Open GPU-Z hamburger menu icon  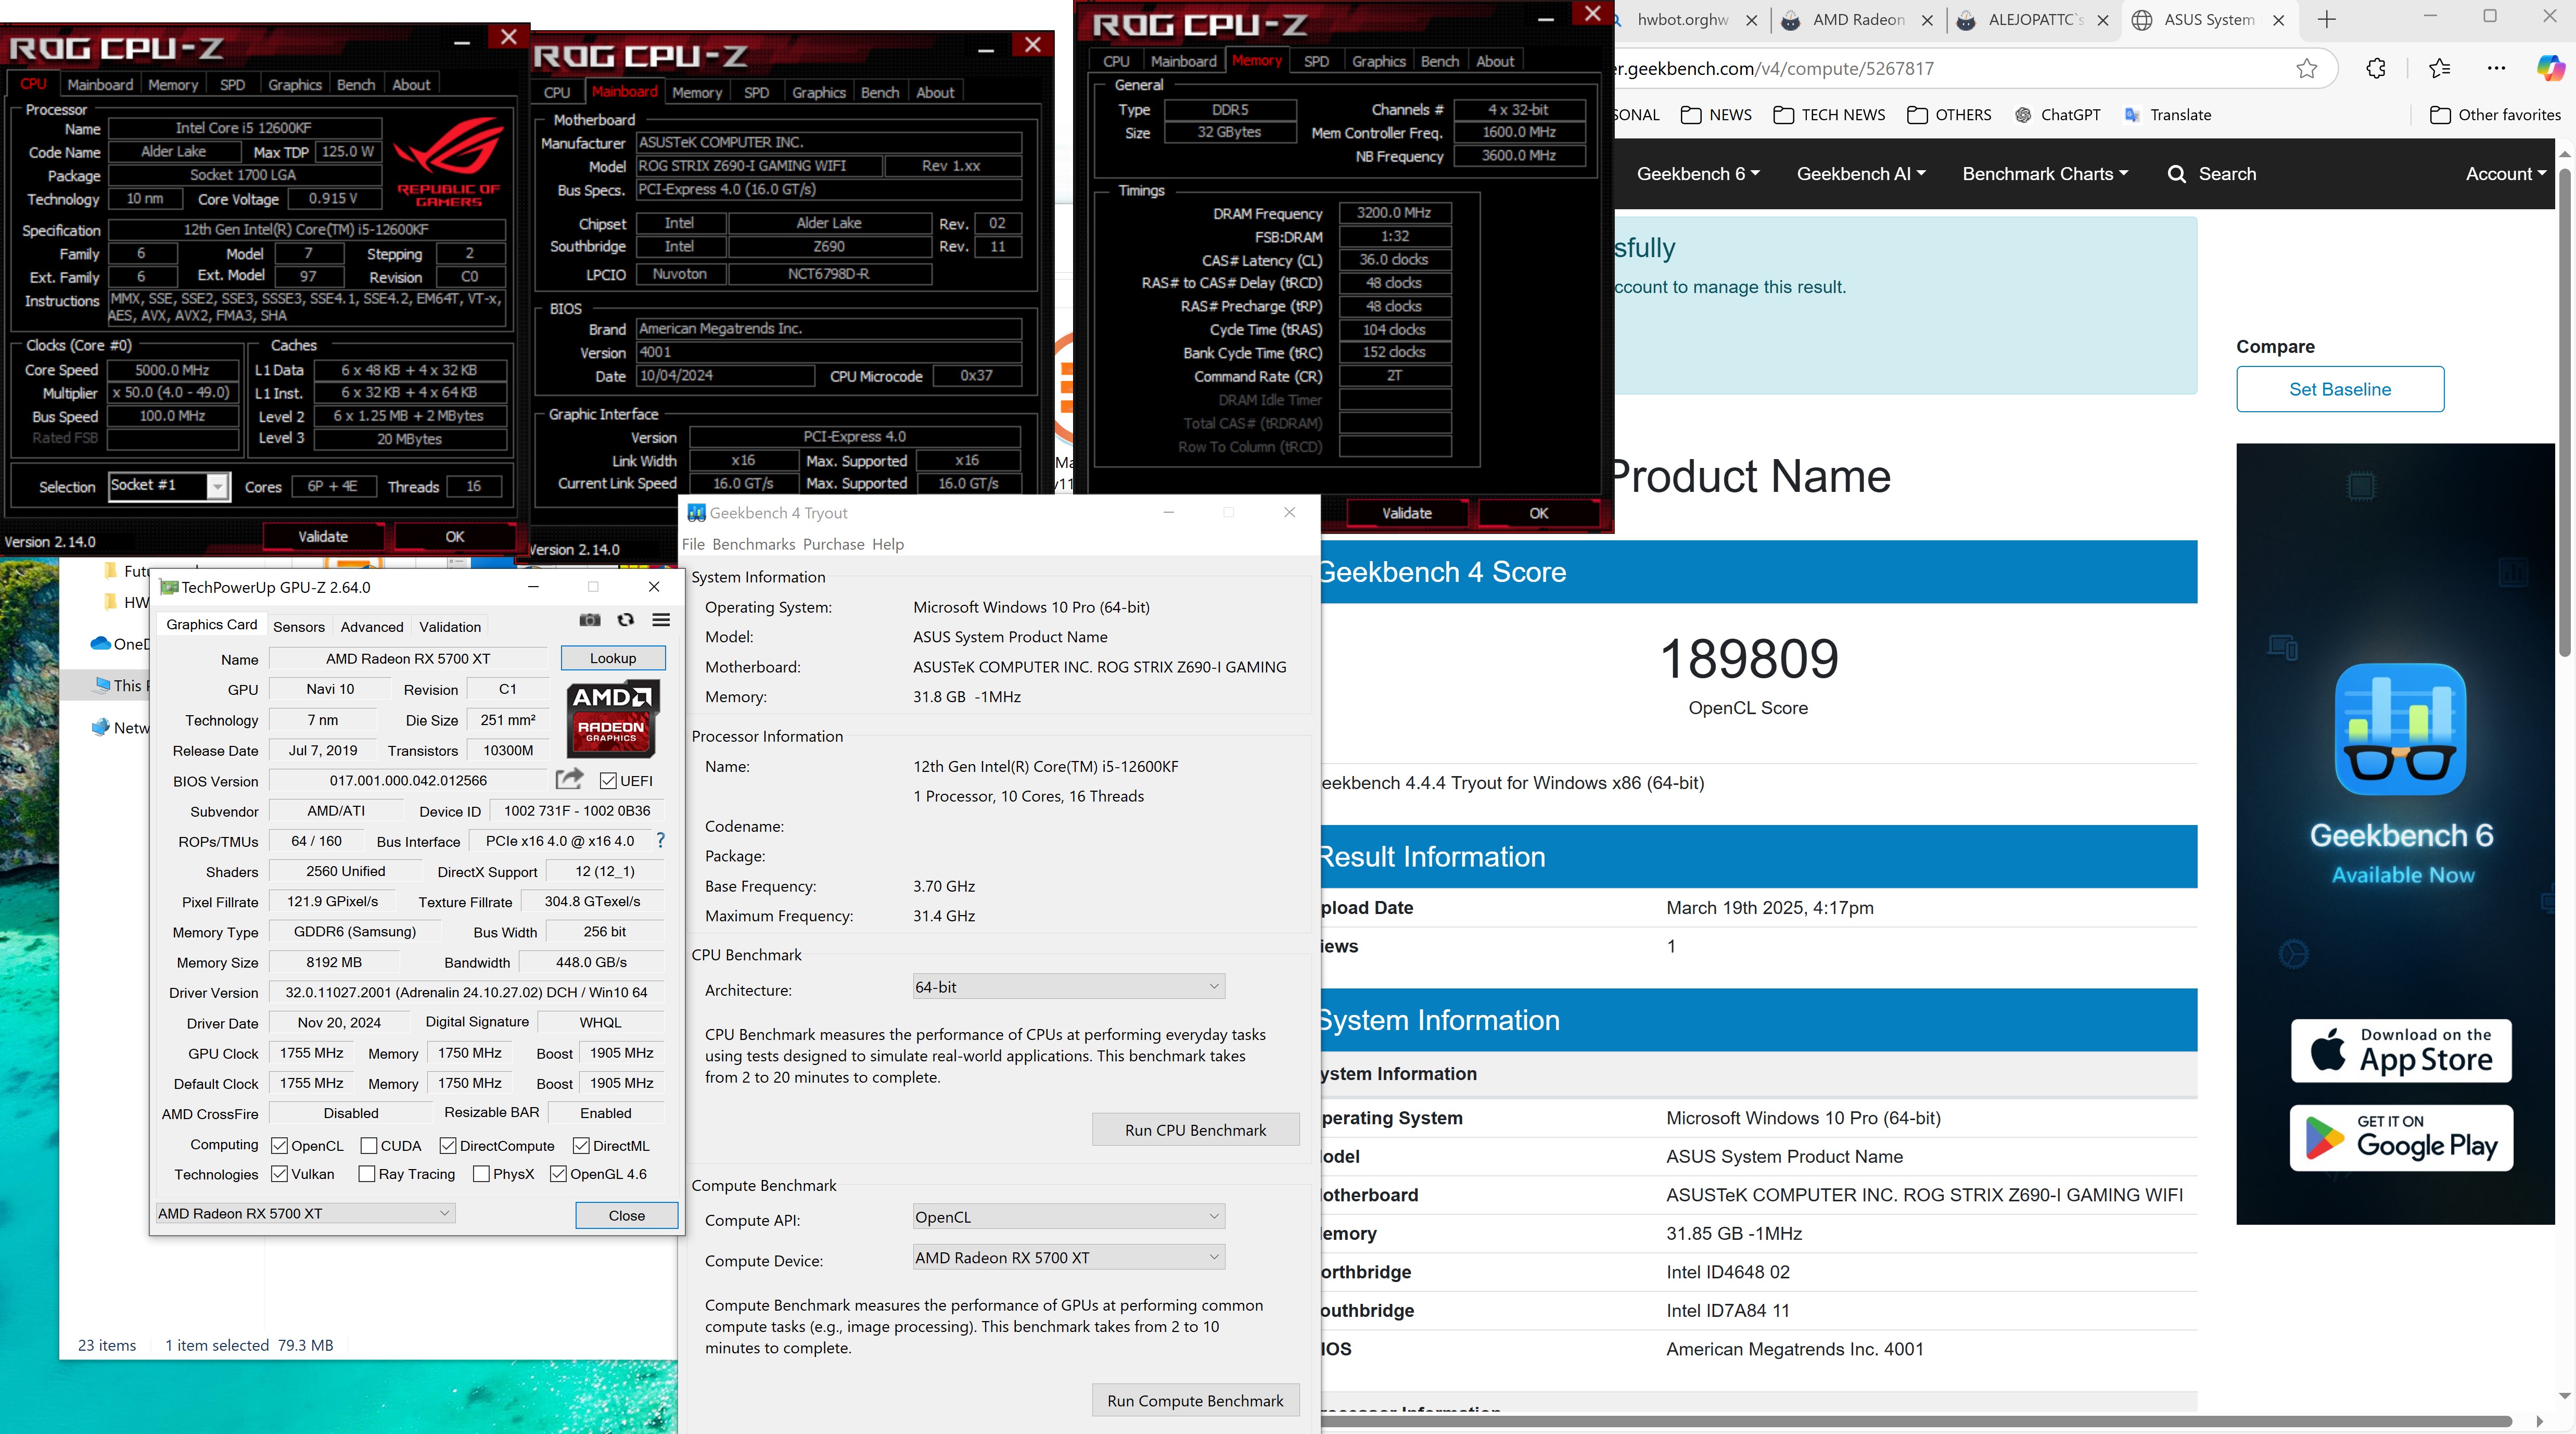coord(661,620)
